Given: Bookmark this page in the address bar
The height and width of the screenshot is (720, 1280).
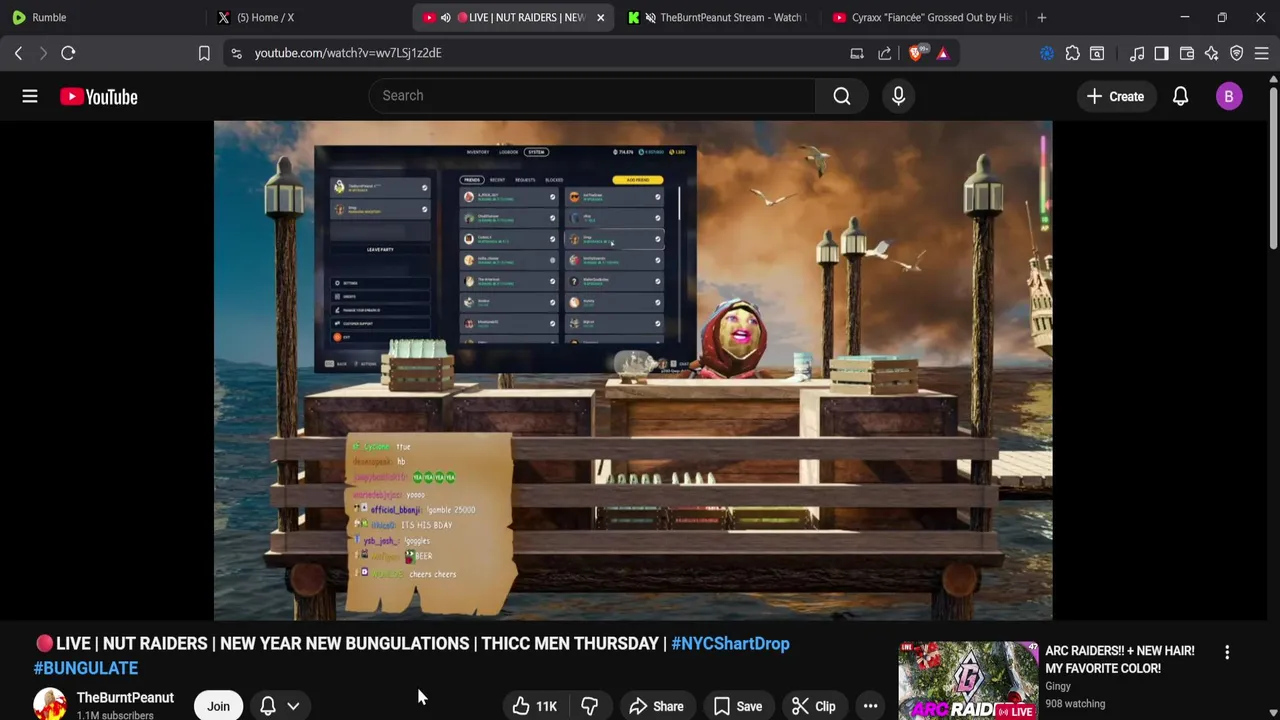Looking at the screenshot, I should pyautogui.click(x=204, y=53).
